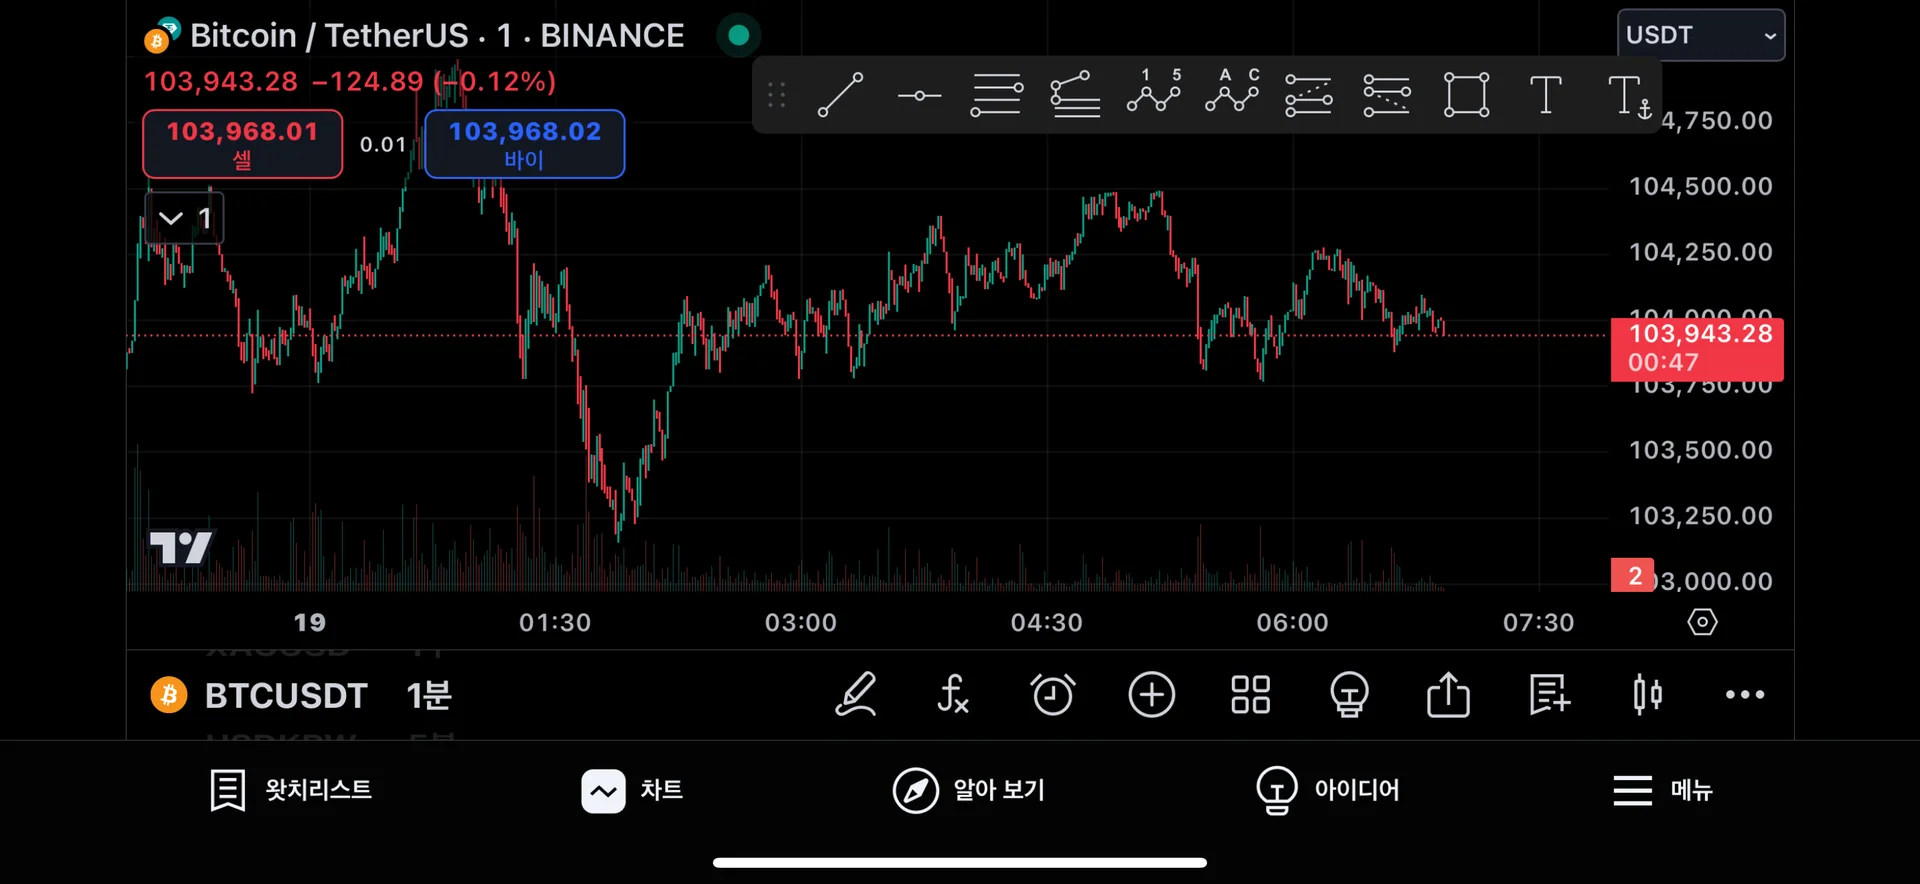1920x884 pixels.
Task: Open more options three-dot menu
Action: pos(1745,694)
